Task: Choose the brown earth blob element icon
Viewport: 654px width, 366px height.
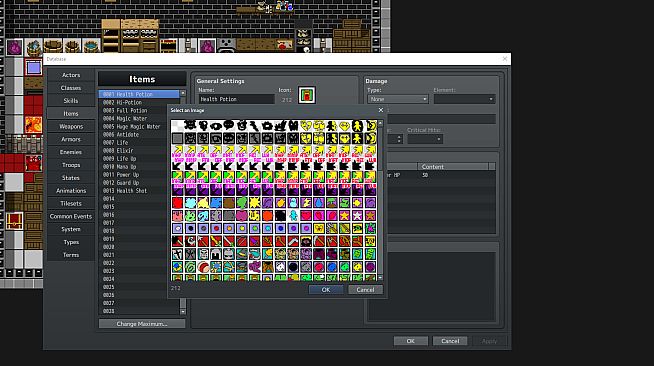Action: pos(229,203)
